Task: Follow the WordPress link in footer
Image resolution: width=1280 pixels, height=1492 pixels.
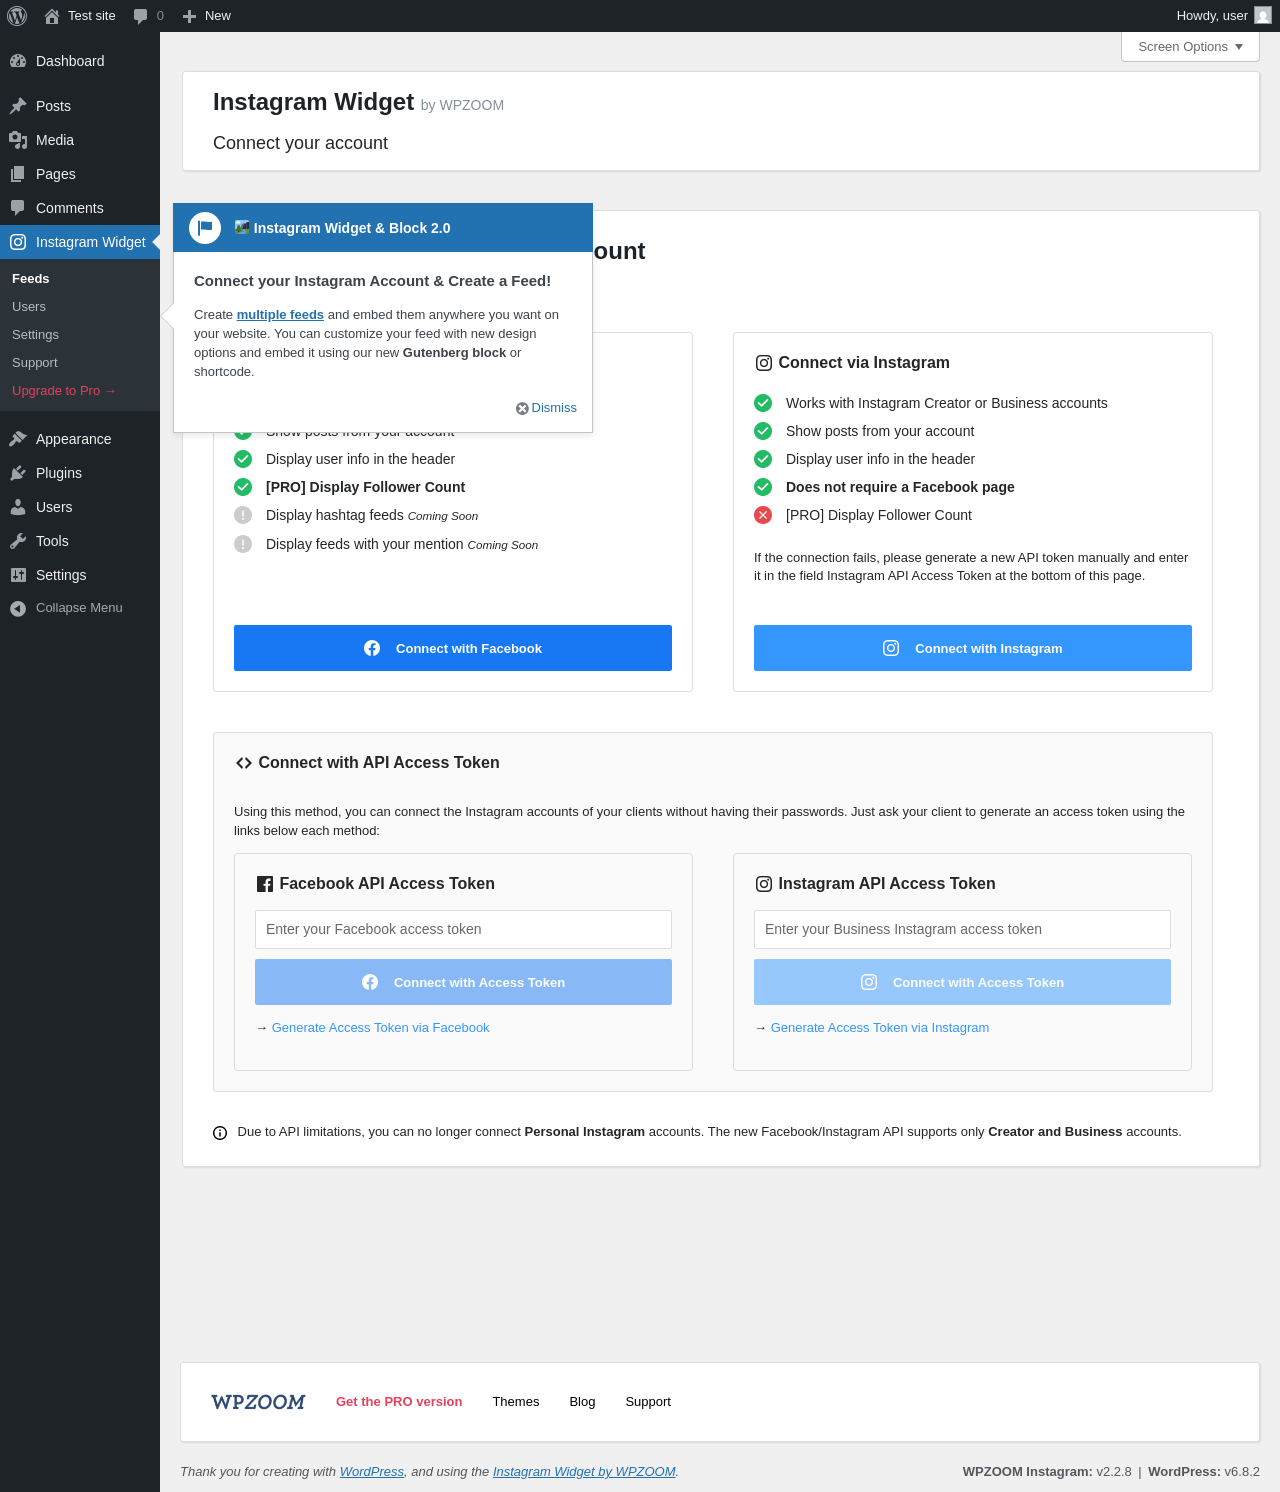Action: click(372, 1472)
